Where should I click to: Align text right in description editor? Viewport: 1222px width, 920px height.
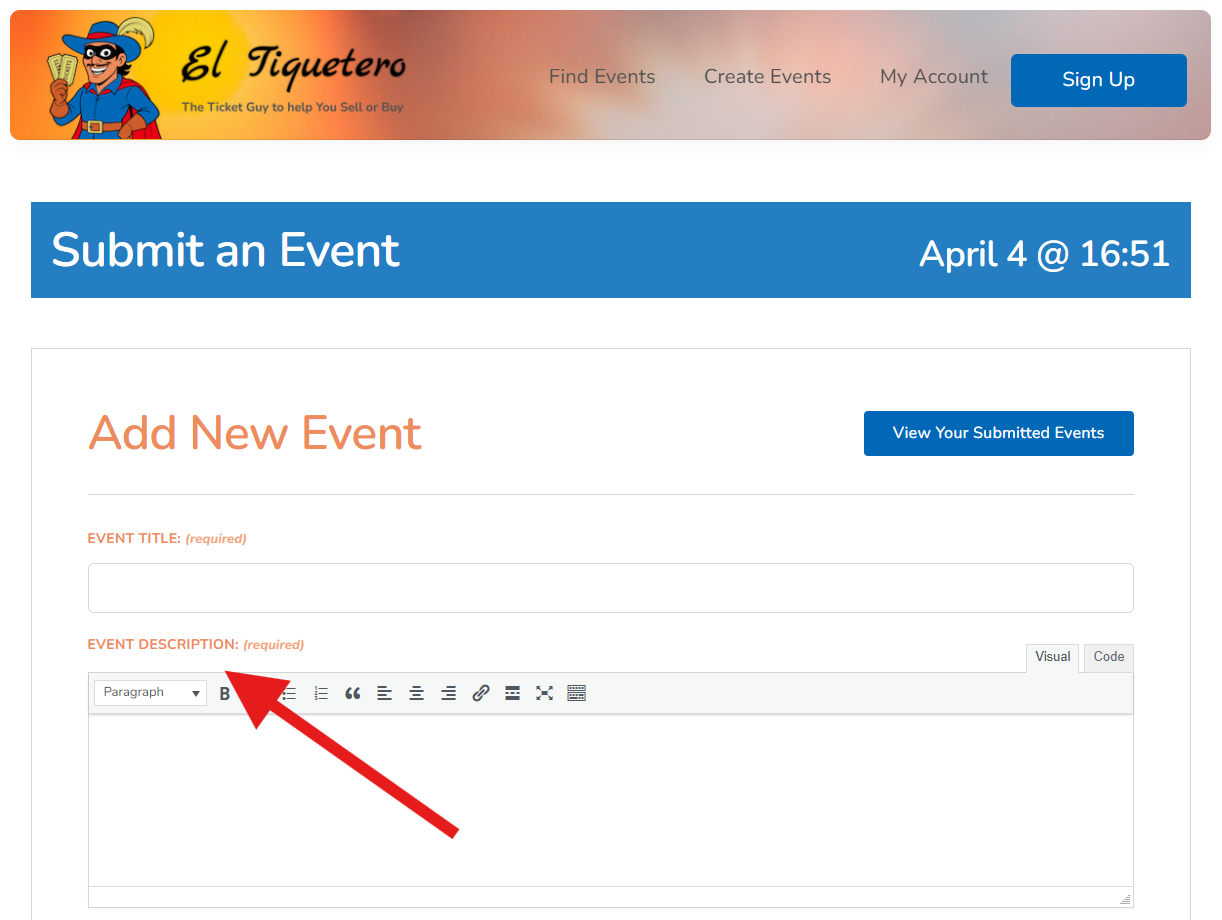pos(448,693)
